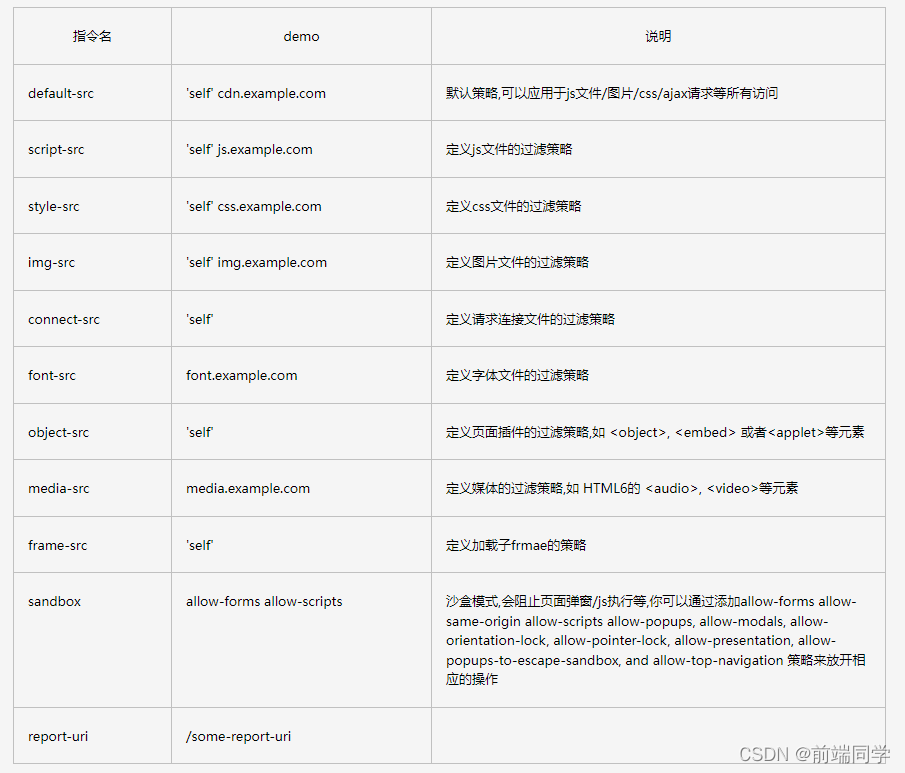Click the allow-forms allow-scripts value
905x773 pixels.
click(264, 602)
